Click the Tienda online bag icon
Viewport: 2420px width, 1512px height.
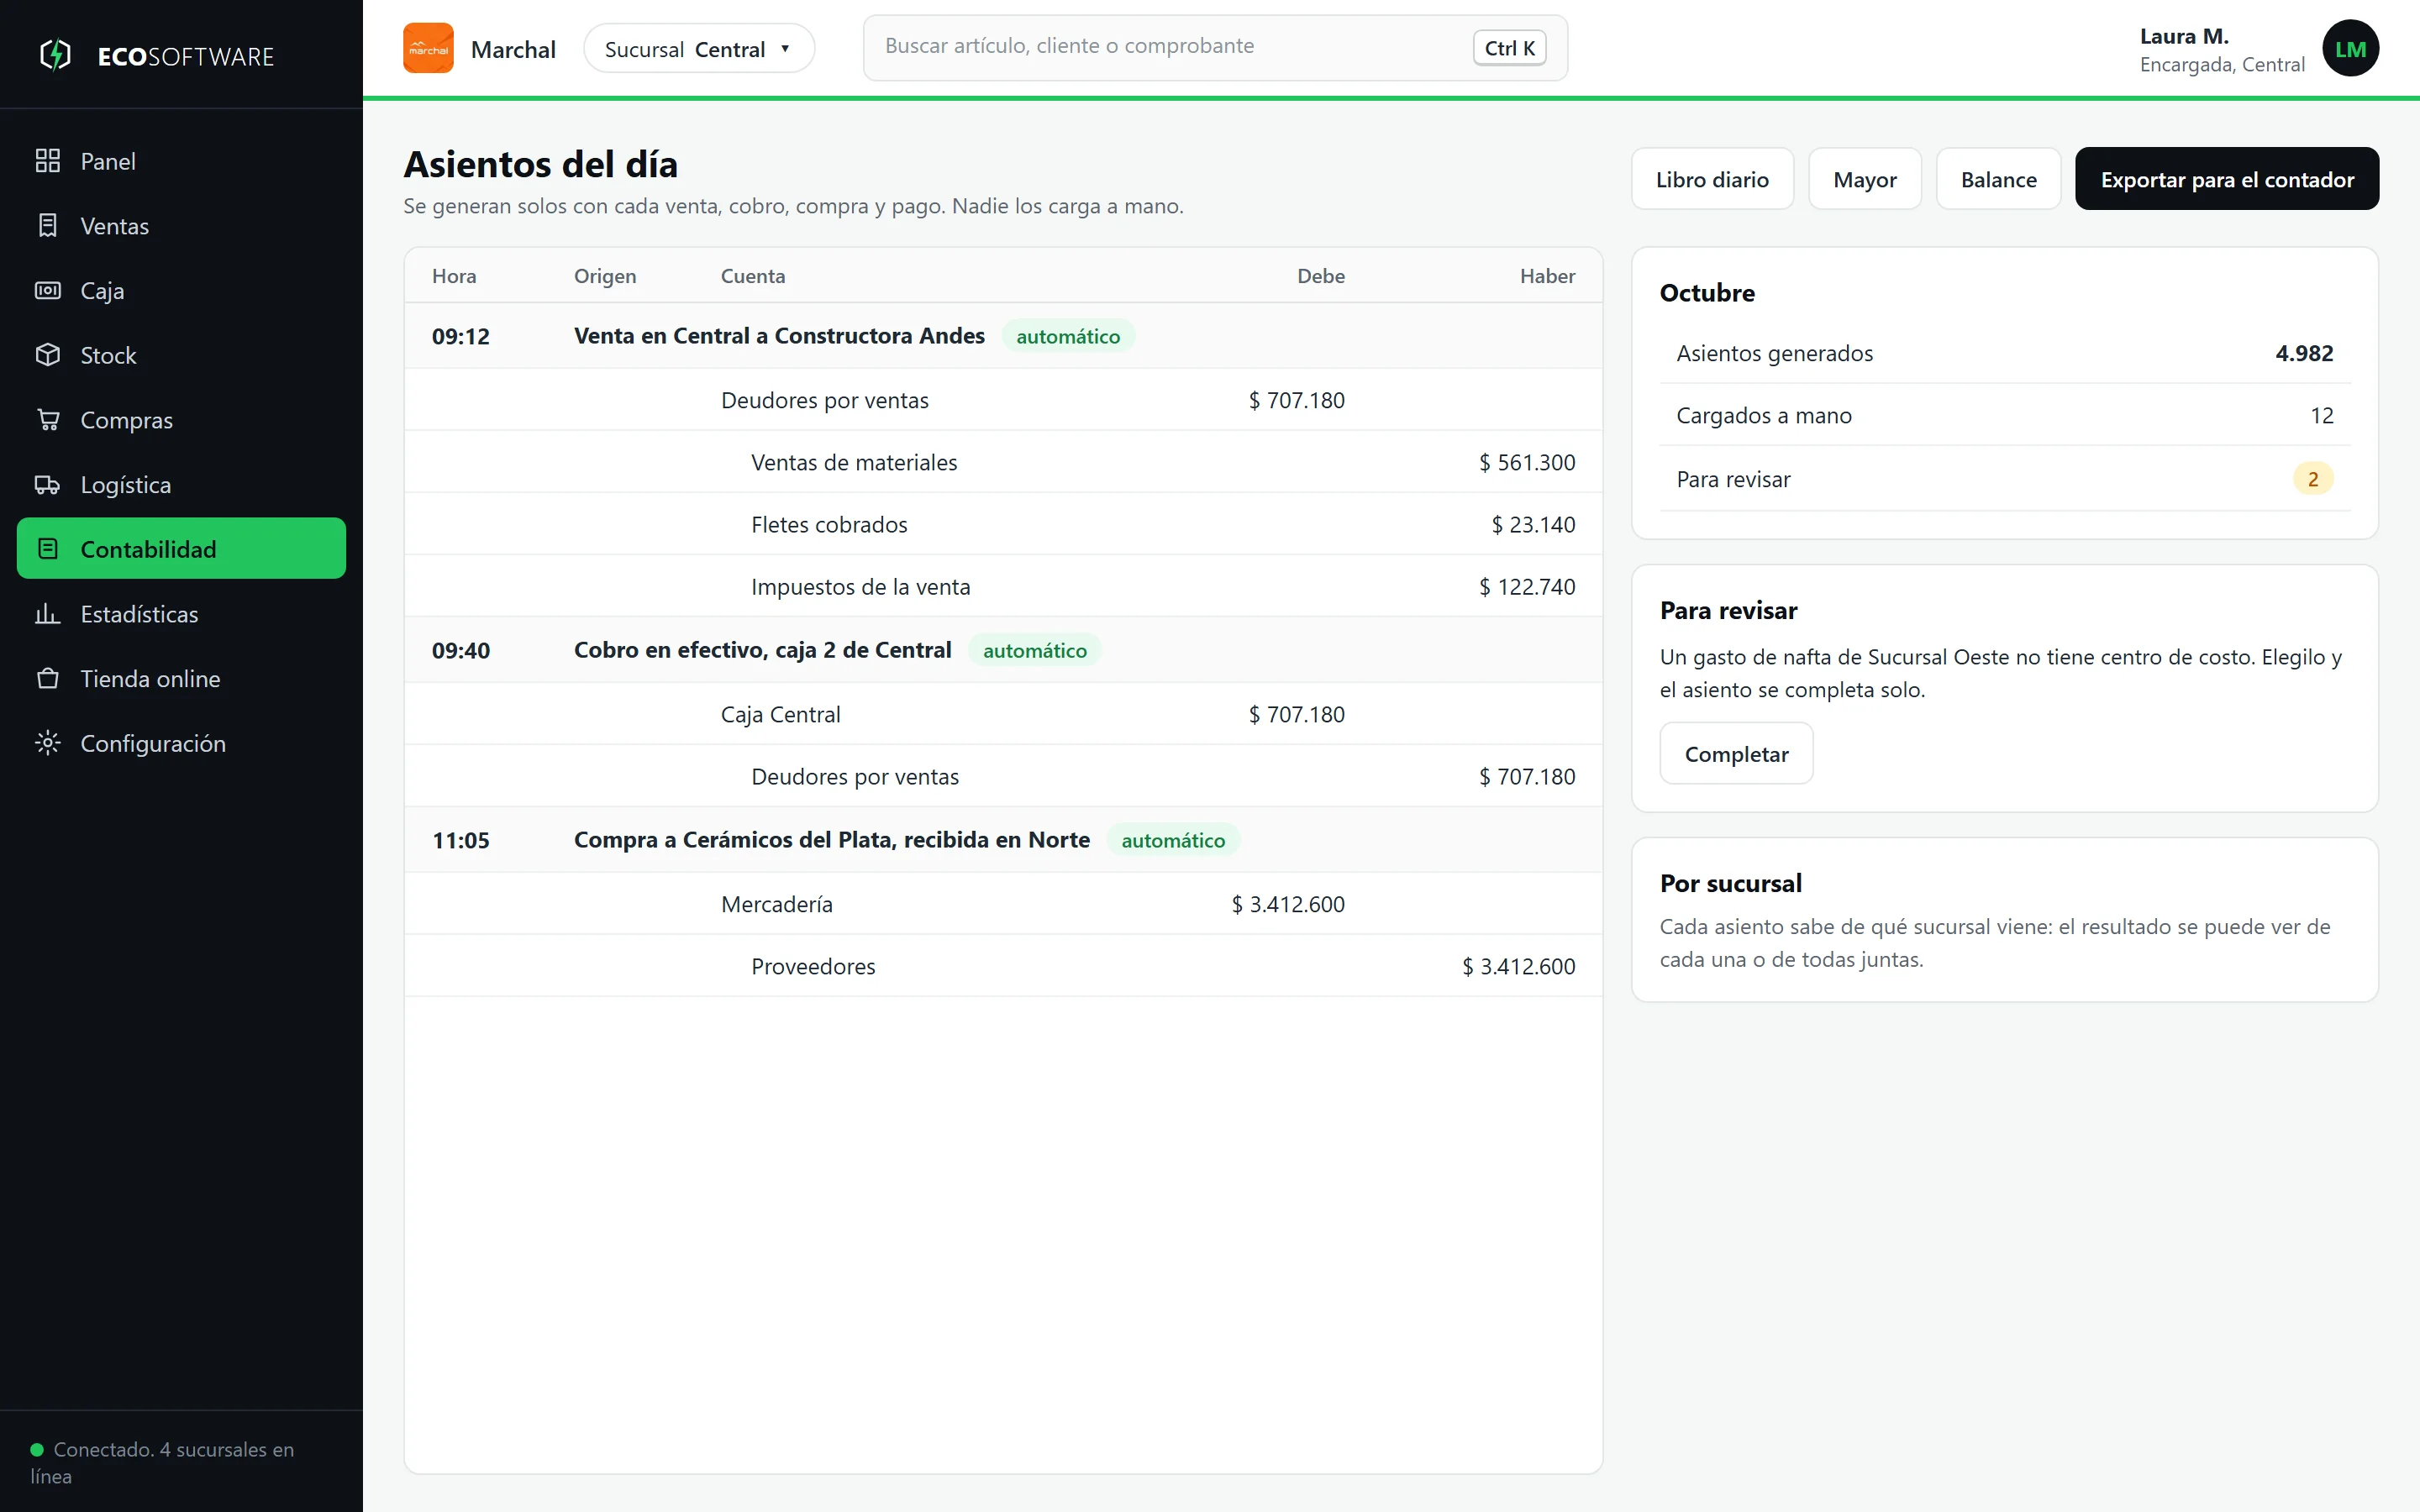pos(48,679)
